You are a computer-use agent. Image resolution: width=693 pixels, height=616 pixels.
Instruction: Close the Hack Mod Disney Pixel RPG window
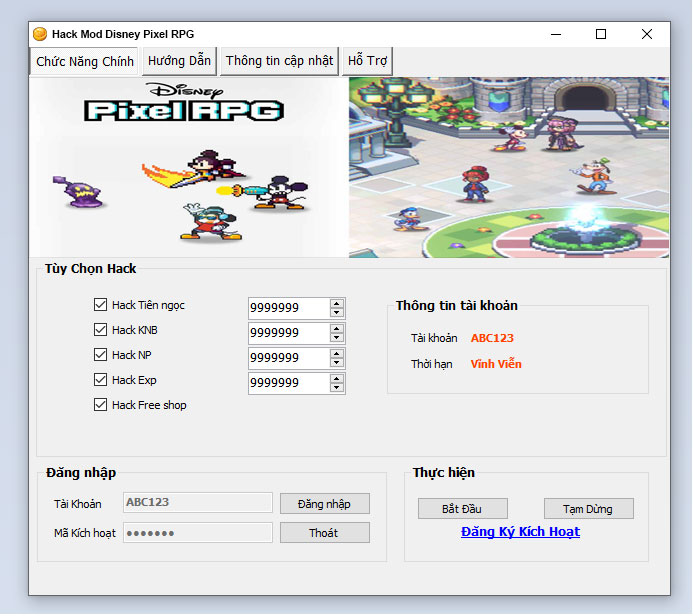coord(647,34)
